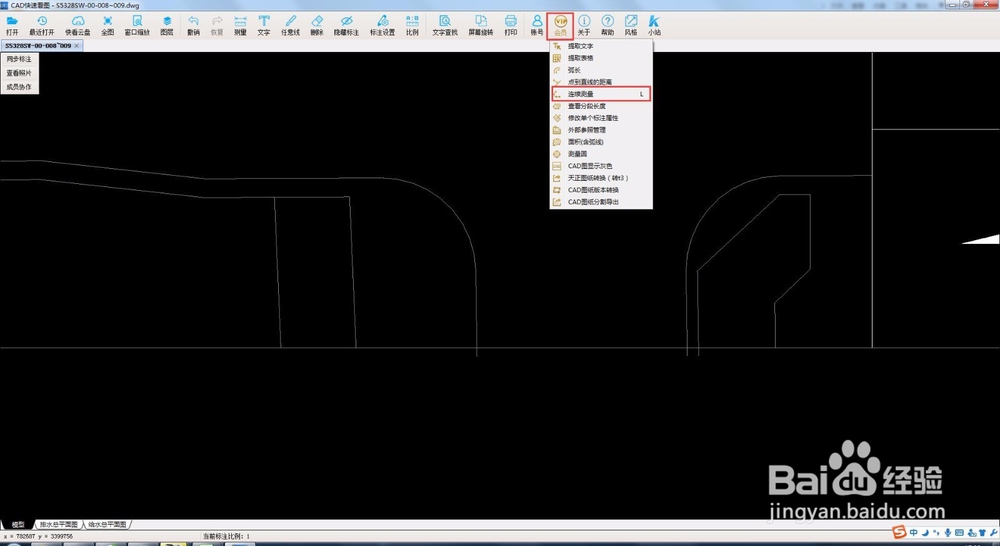Viewport: 1000px width, 546px height.
Task: Click the 同步标注 button
Action: pyautogui.click(x=19, y=59)
